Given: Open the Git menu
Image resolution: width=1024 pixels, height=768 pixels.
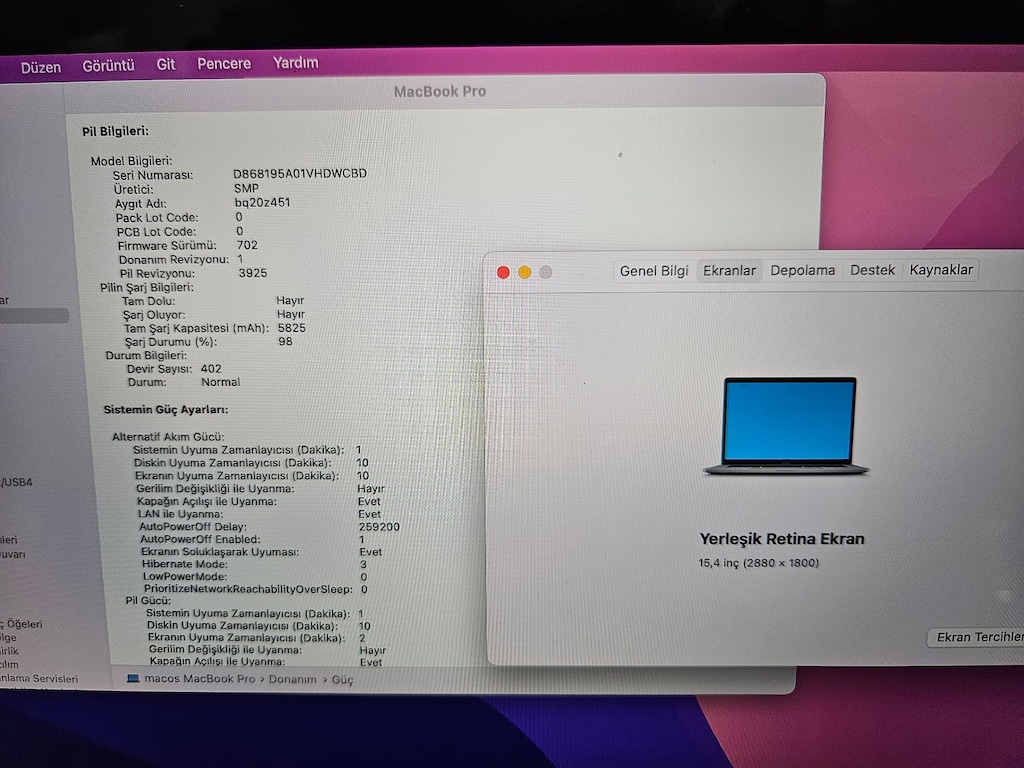Looking at the screenshot, I should coord(166,64).
